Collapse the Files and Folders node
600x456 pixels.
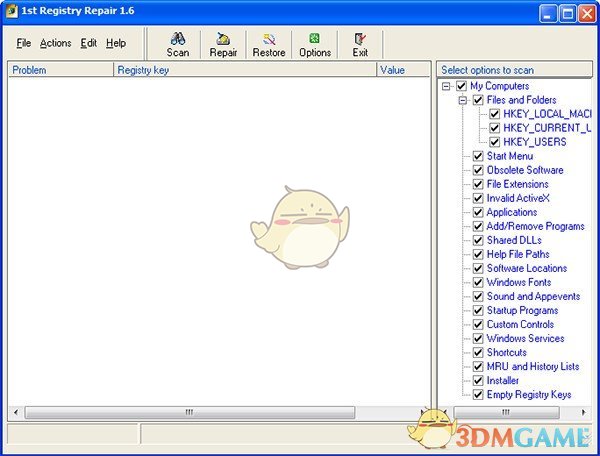coord(463,100)
